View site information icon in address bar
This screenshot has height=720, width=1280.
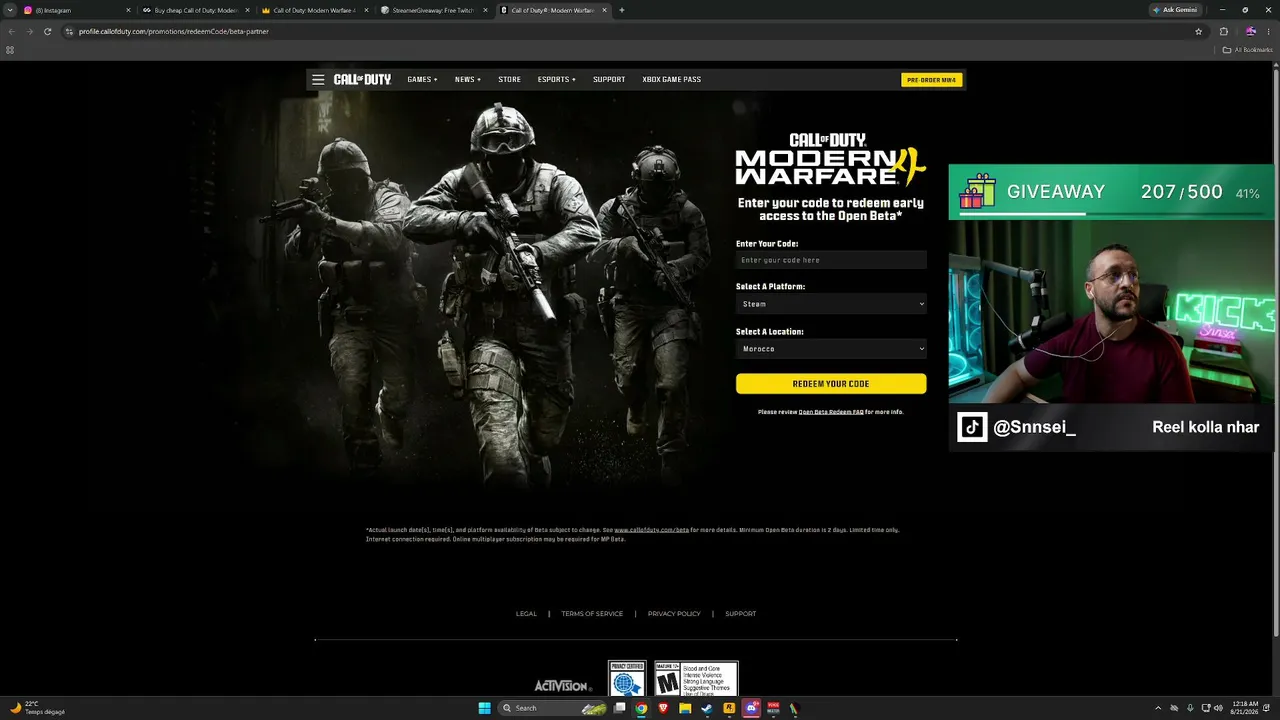pos(69,31)
